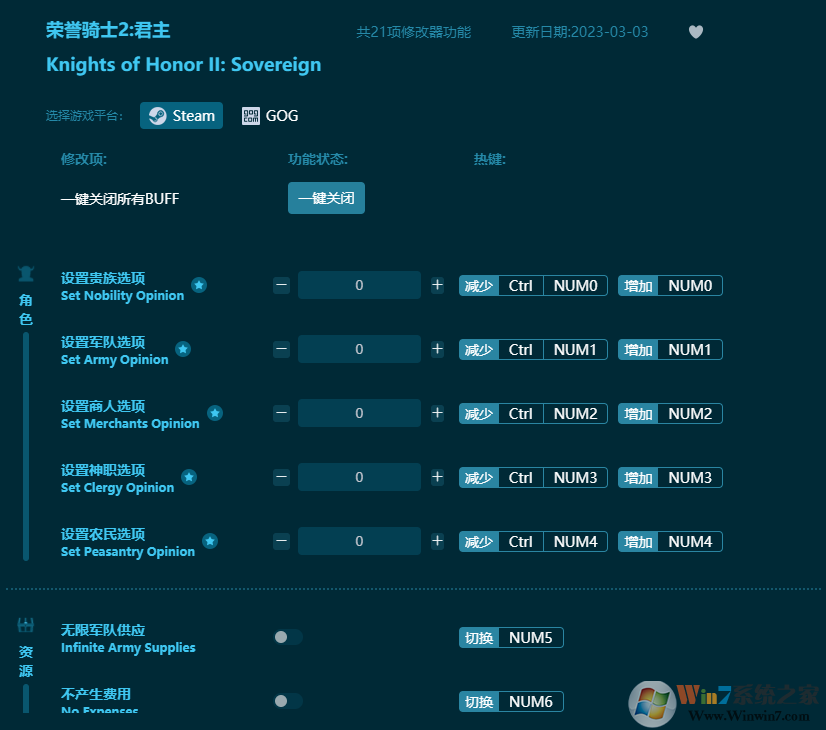
Task: Decrease Clergy Opinion with minus button
Action: coord(281,477)
